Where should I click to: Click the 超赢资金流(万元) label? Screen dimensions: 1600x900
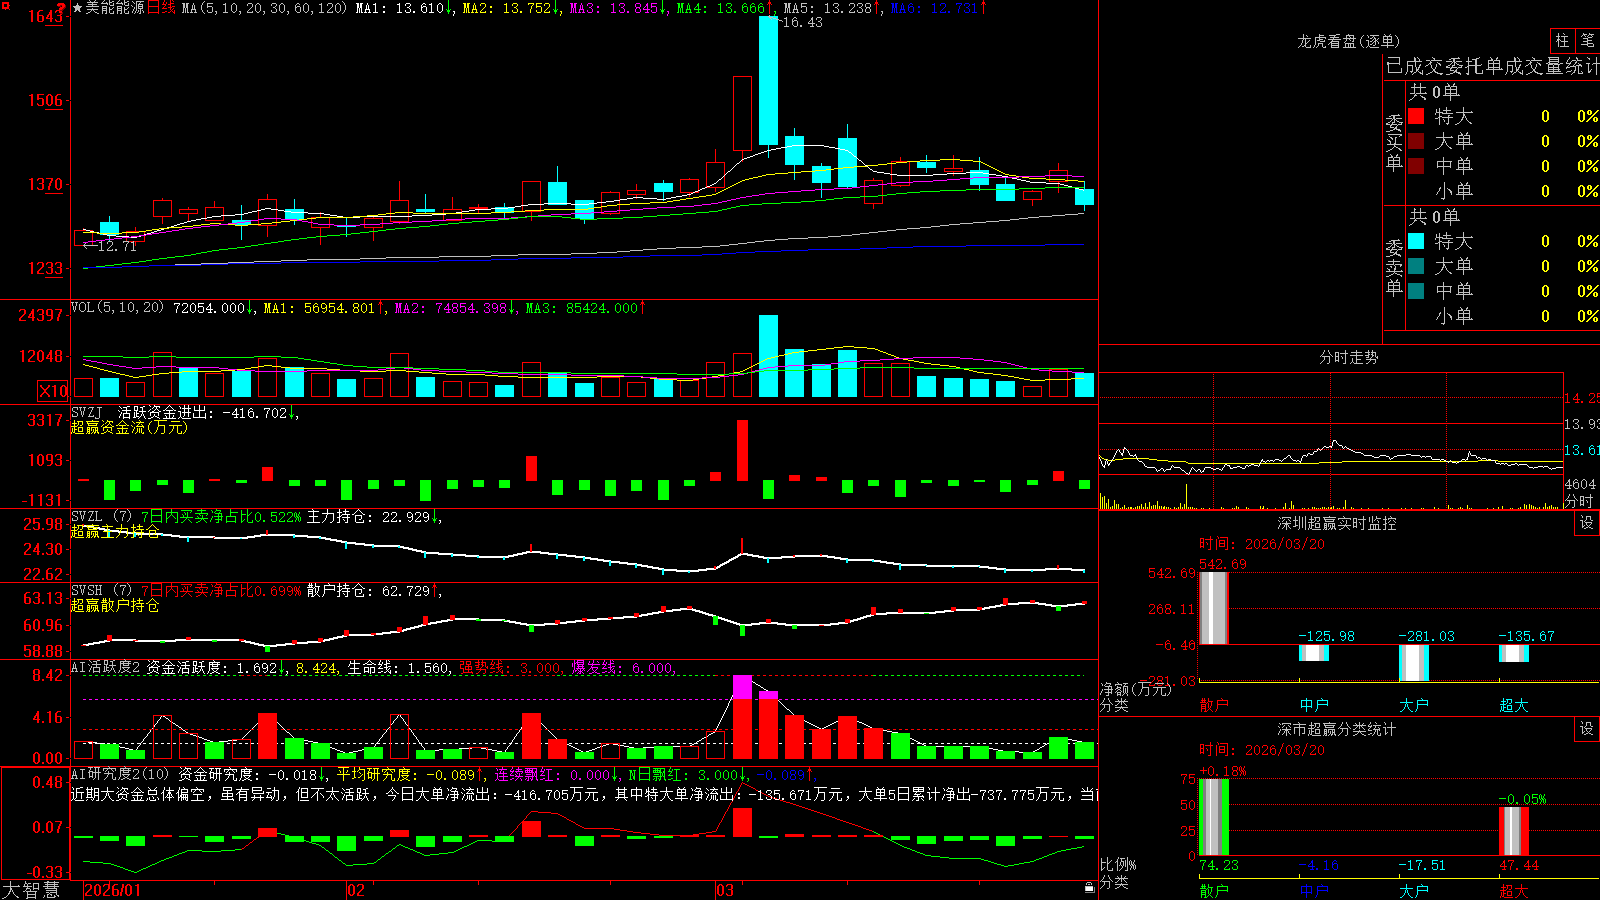129,427
